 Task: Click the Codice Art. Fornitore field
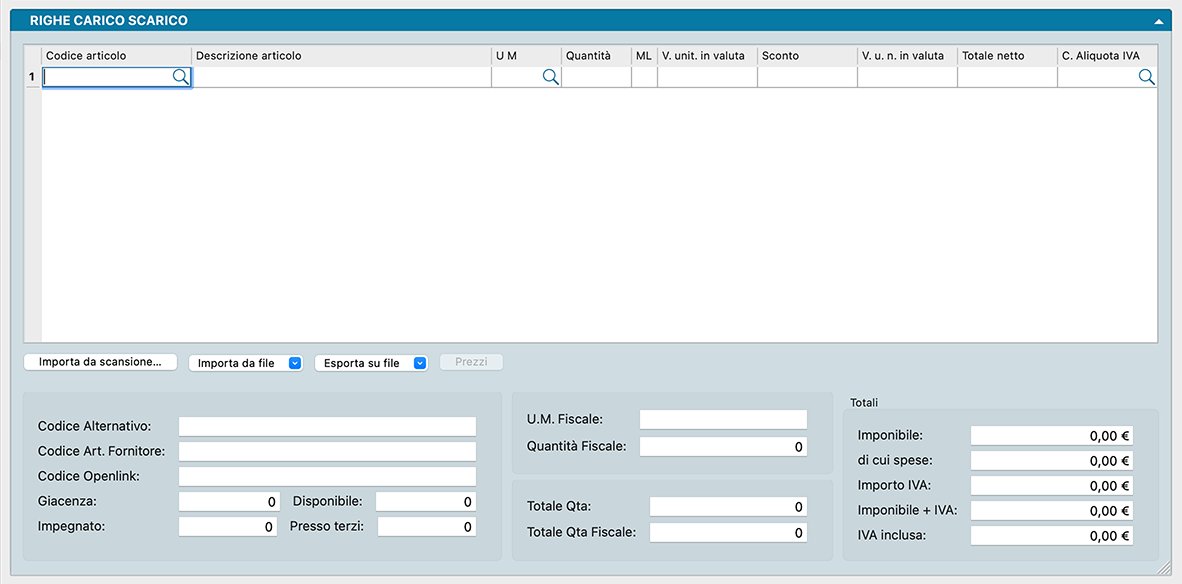[x=327, y=452]
